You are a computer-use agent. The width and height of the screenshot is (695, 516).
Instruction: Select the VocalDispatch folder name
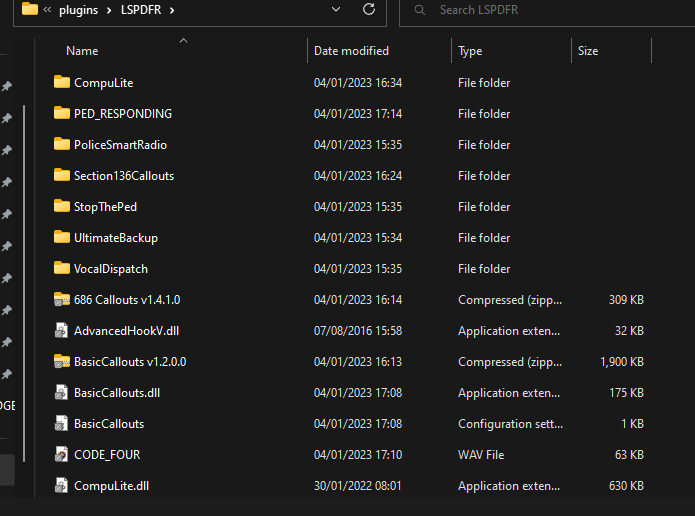[111, 269]
